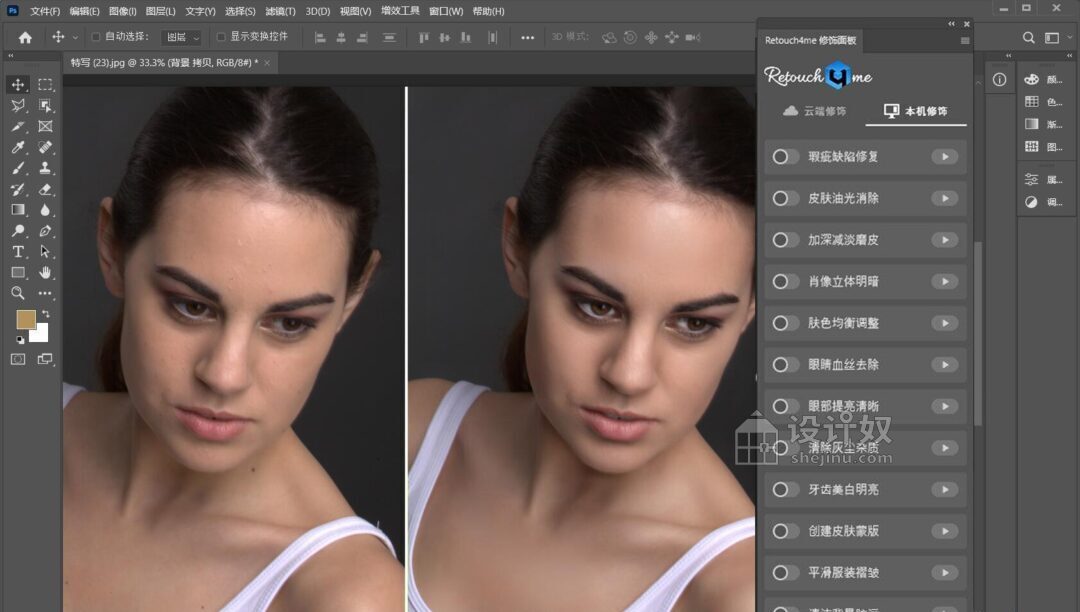The height and width of the screenshot is (612, 1080).
Task: Run 瑕疵缺陷修复 play button
Action: tap(944, 157)
